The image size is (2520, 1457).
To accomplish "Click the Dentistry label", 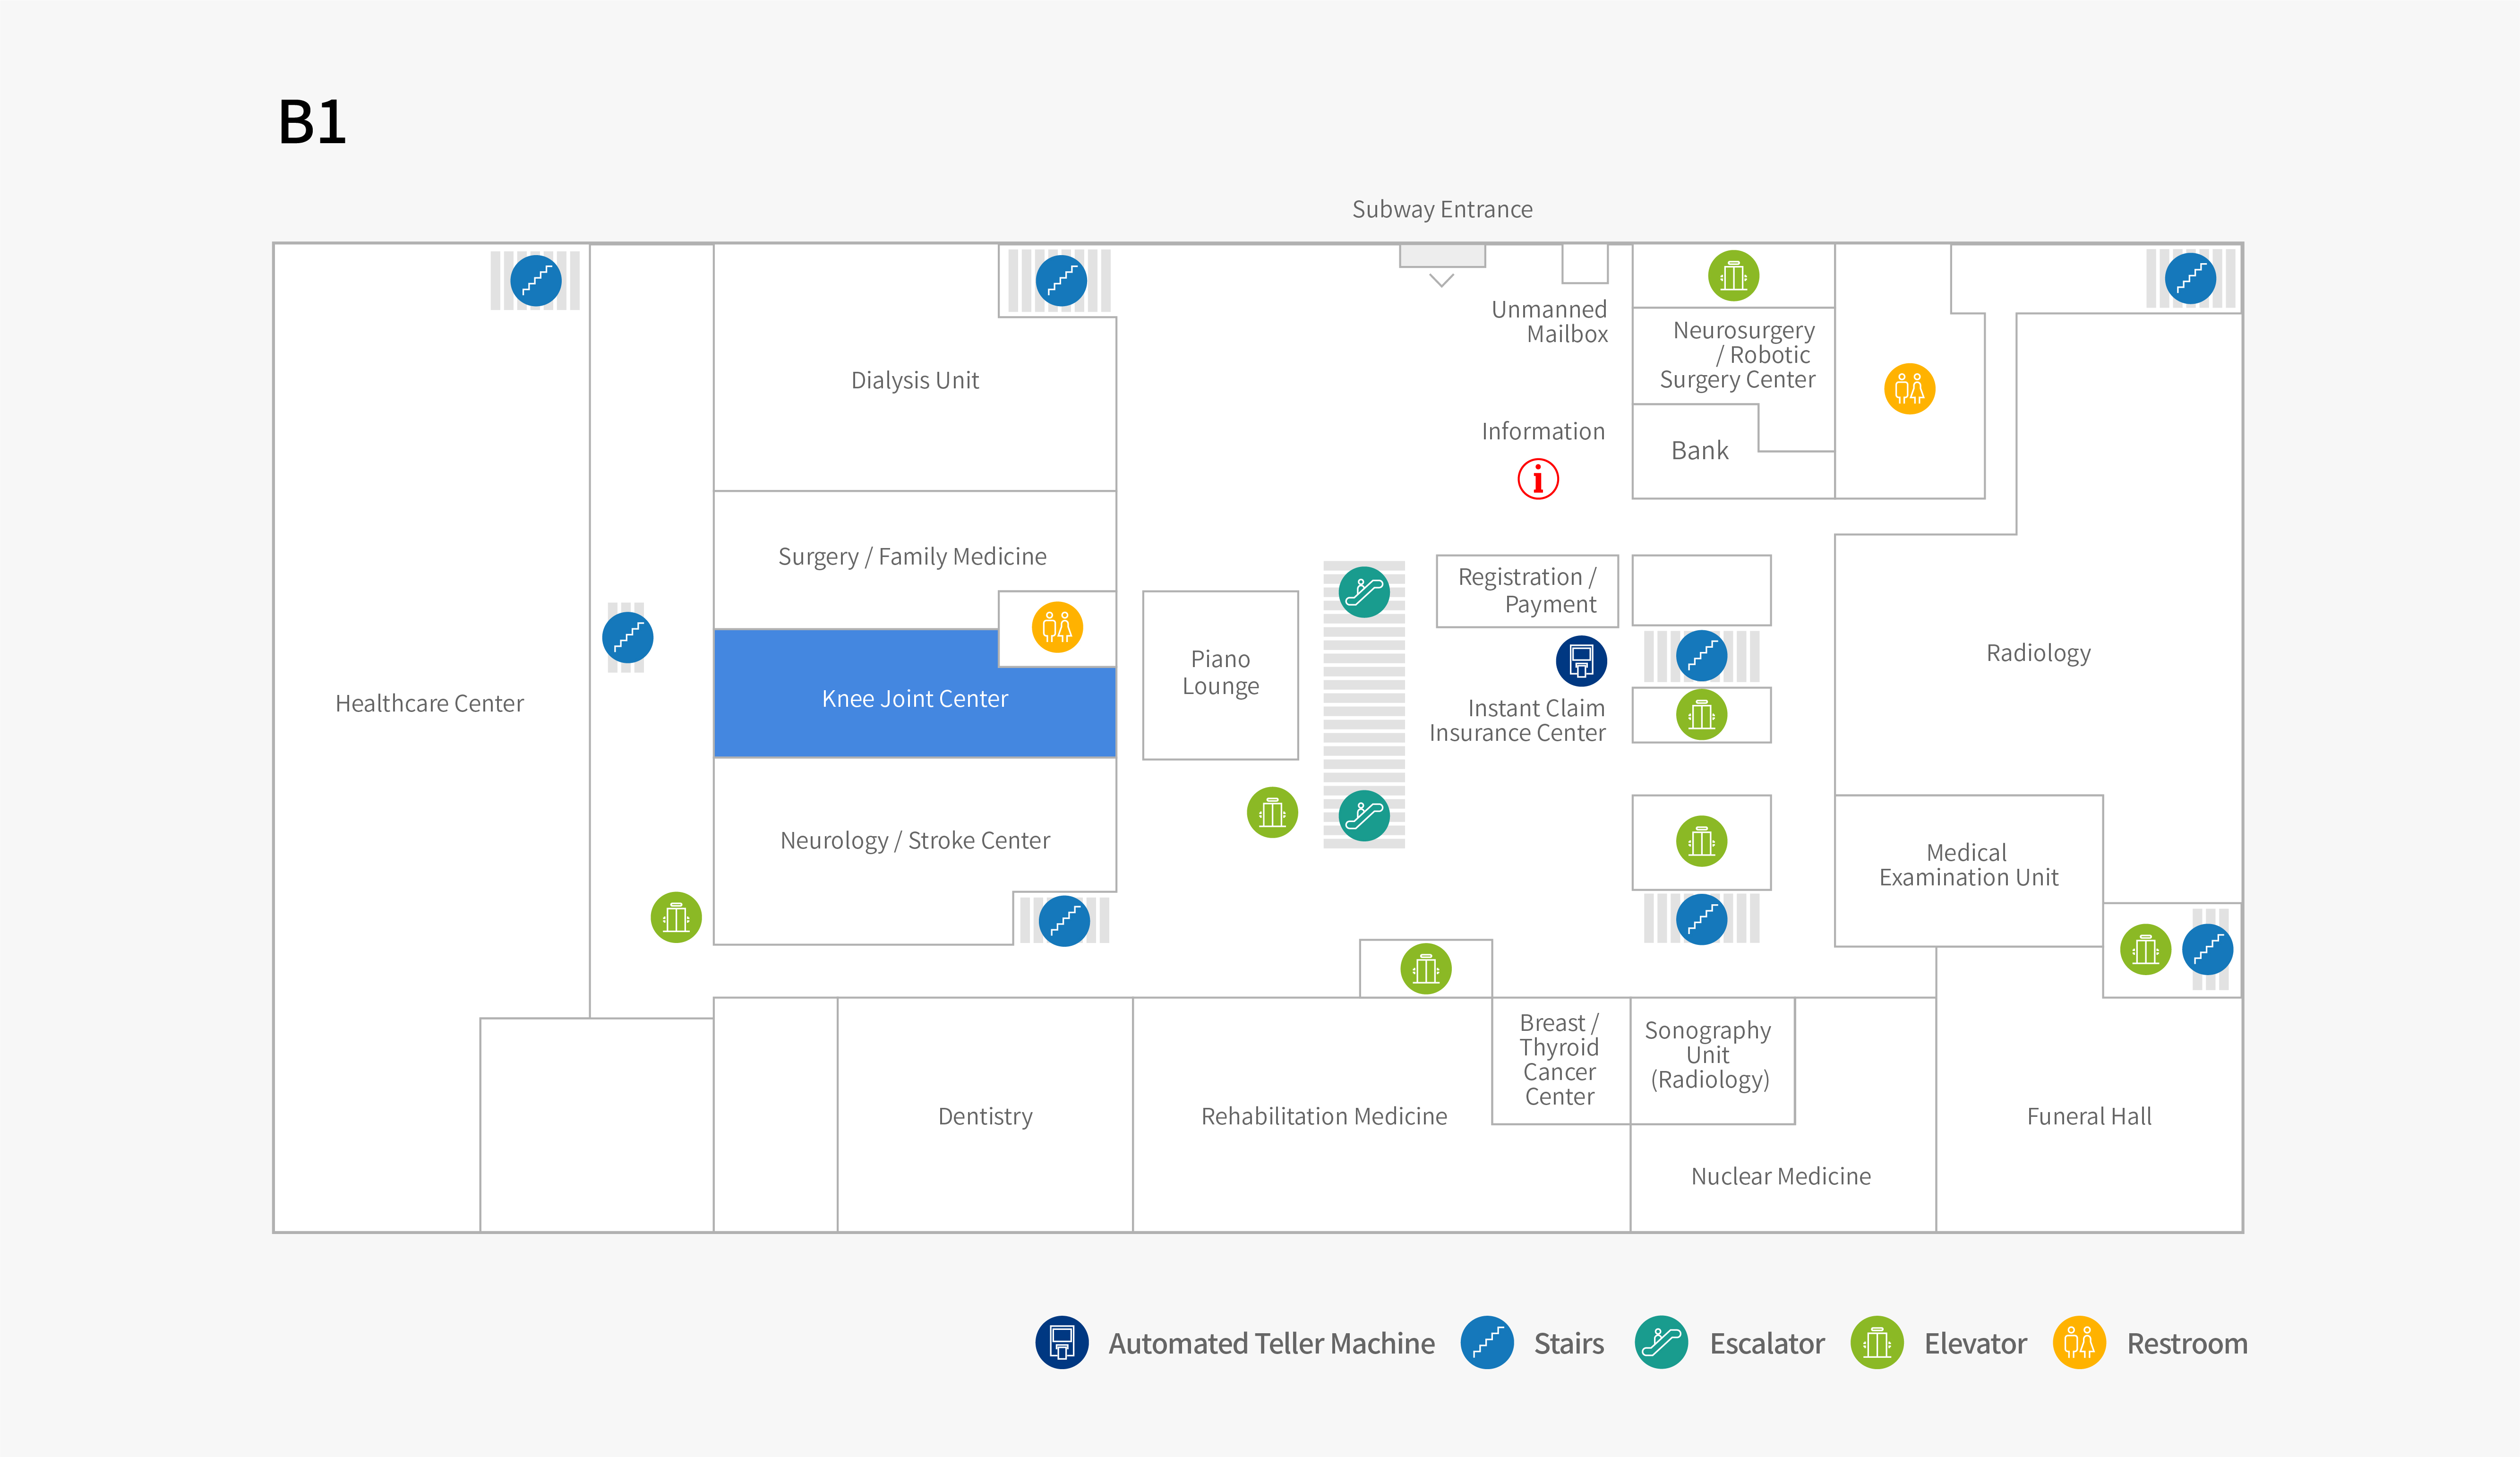I will [985, 1117].
